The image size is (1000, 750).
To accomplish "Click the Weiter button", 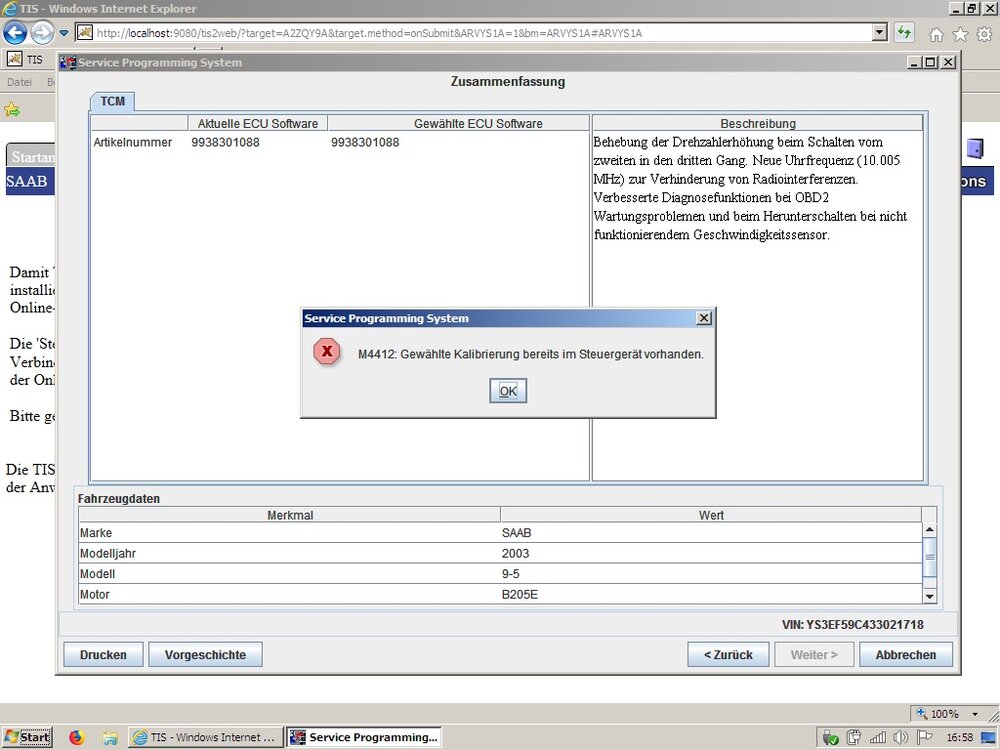I will click(814, 654).
